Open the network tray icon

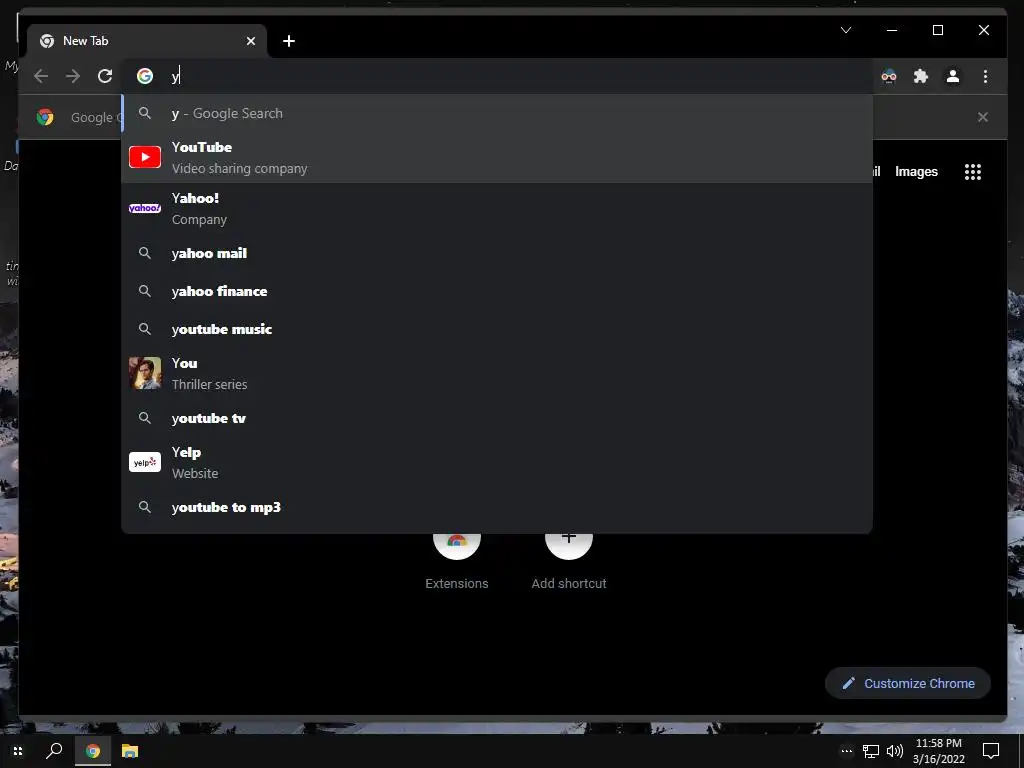[x=871, y=751]
